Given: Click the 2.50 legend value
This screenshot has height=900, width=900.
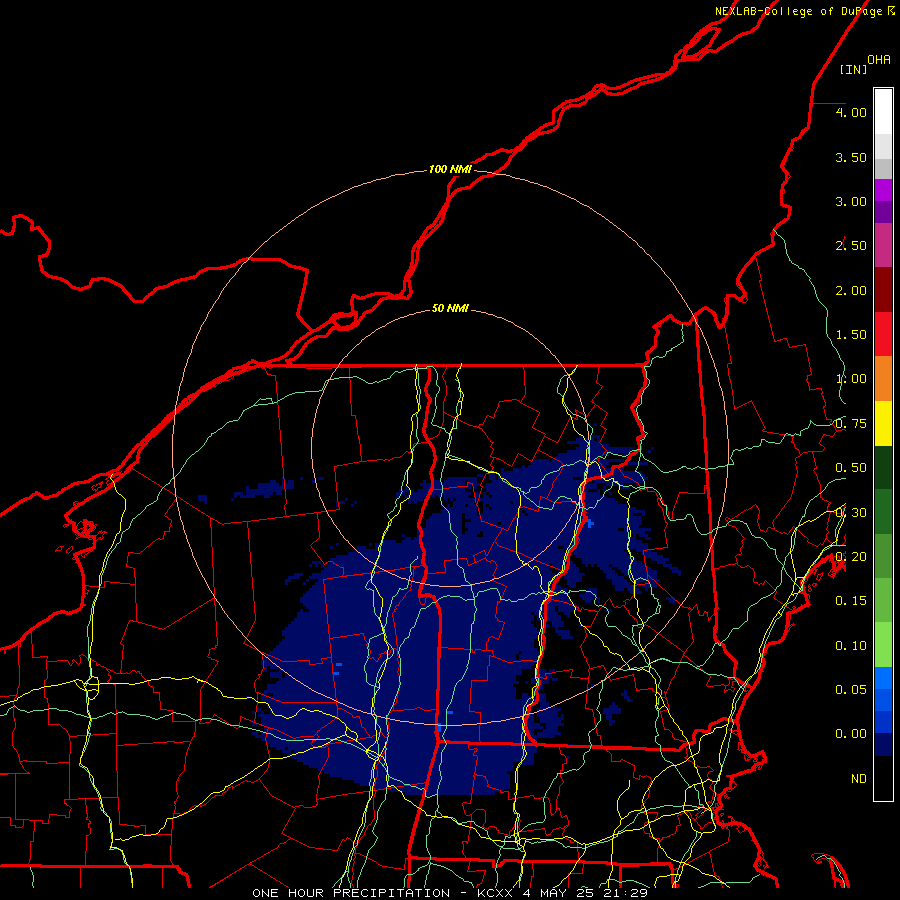Looking at the screenshot, I should tap(851, 246).
